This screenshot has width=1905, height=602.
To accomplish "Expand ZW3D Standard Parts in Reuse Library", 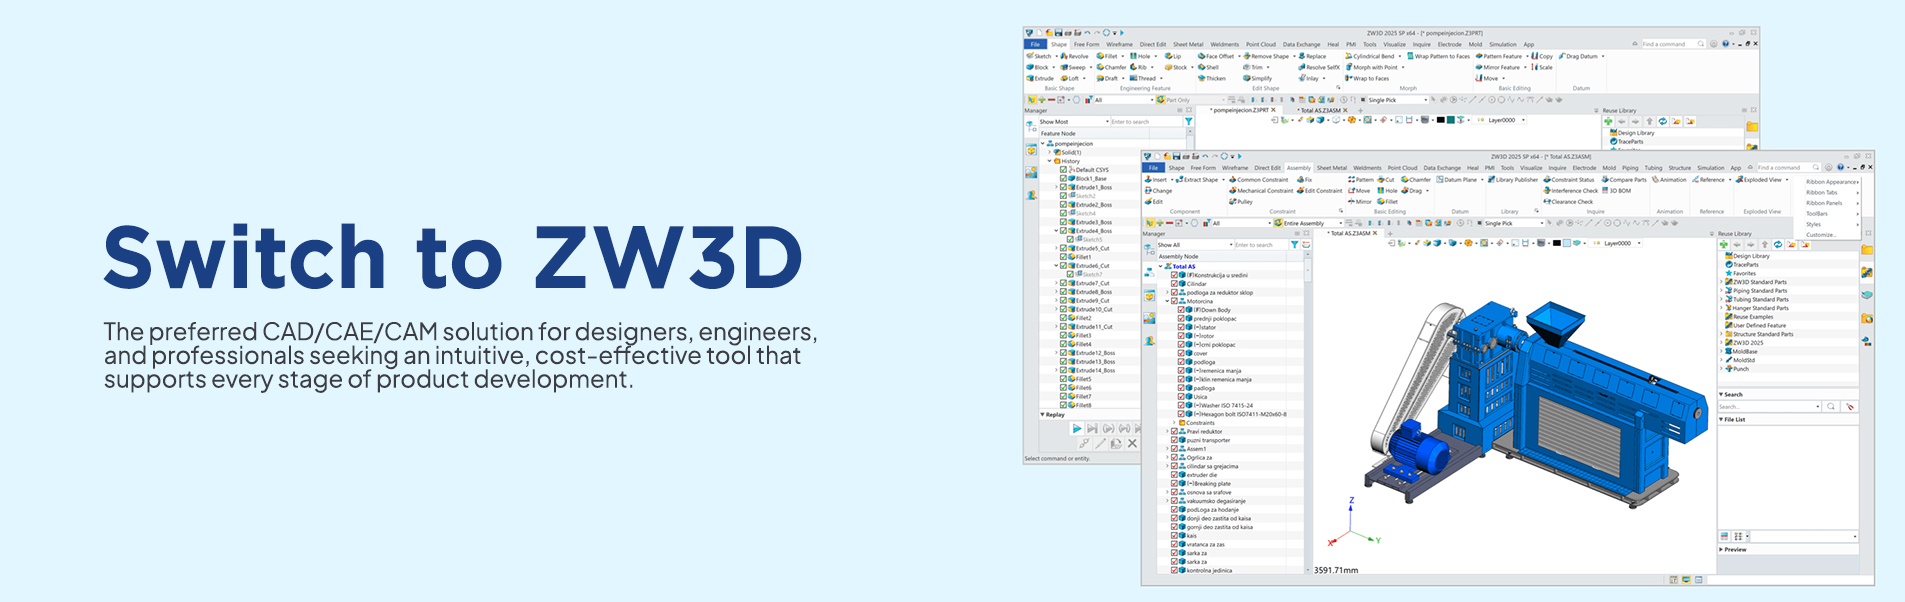I will tap(1721, 282).
